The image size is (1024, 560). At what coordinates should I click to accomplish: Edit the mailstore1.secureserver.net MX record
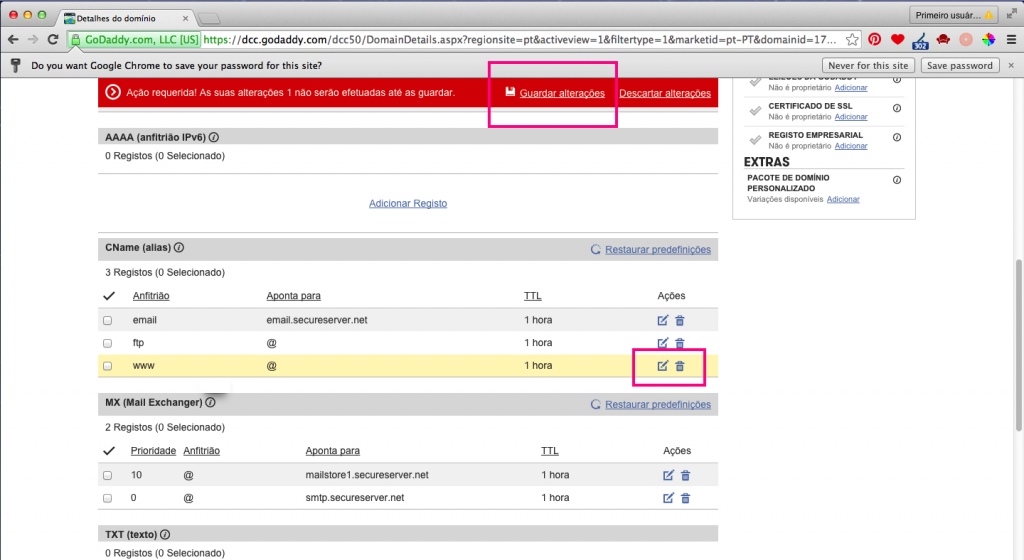[668, 475]
